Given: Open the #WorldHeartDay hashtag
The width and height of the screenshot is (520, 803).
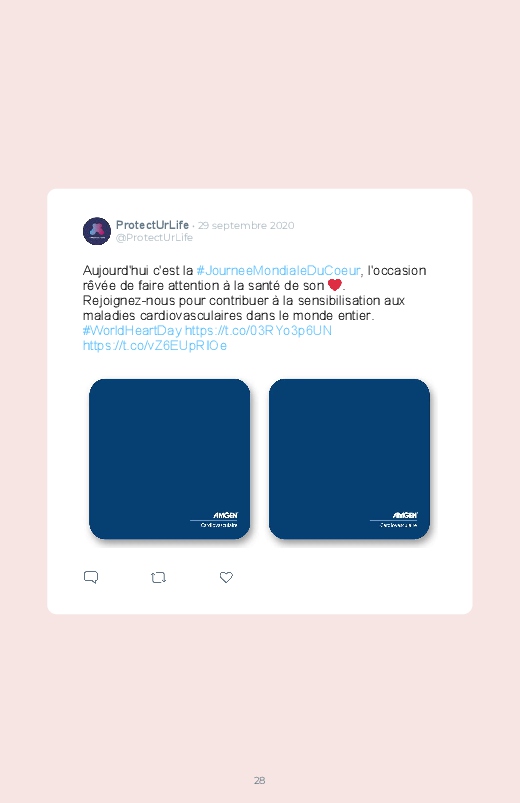Looking at the screenshot, I should (x=132, y=330).
